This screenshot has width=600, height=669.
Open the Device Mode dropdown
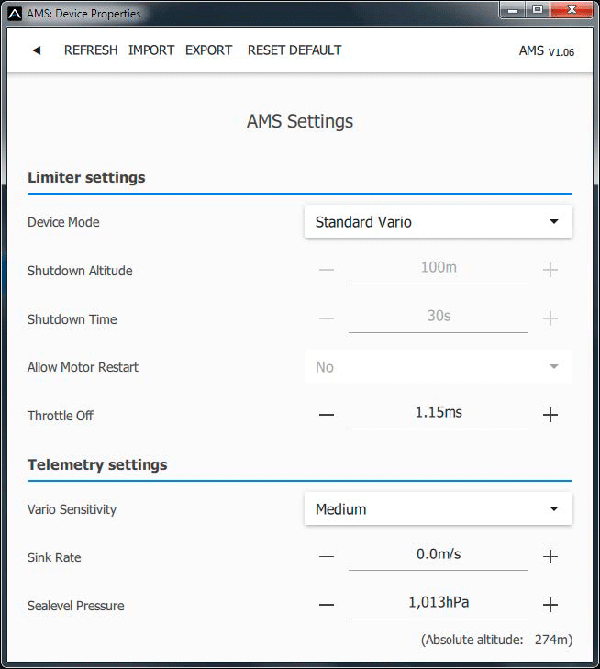(437, 222)
